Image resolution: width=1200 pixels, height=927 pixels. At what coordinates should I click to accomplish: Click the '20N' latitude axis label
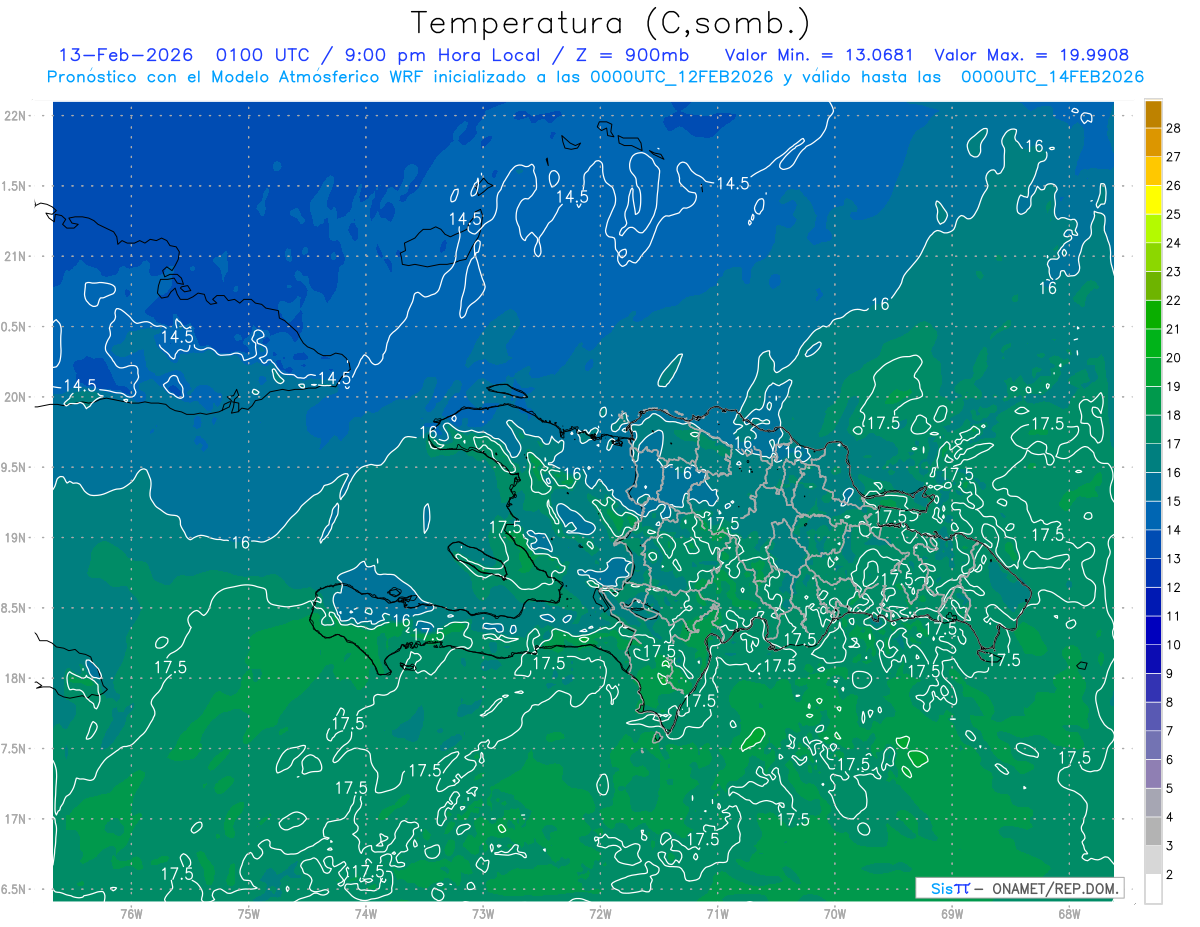pyautogui.click(x=15, y=397)
